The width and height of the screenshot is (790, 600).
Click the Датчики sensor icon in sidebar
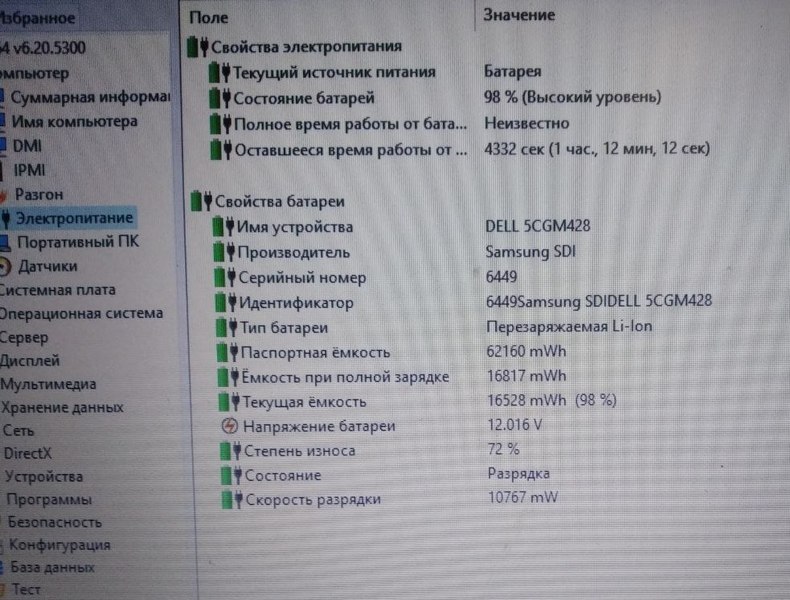click(8, 267)
